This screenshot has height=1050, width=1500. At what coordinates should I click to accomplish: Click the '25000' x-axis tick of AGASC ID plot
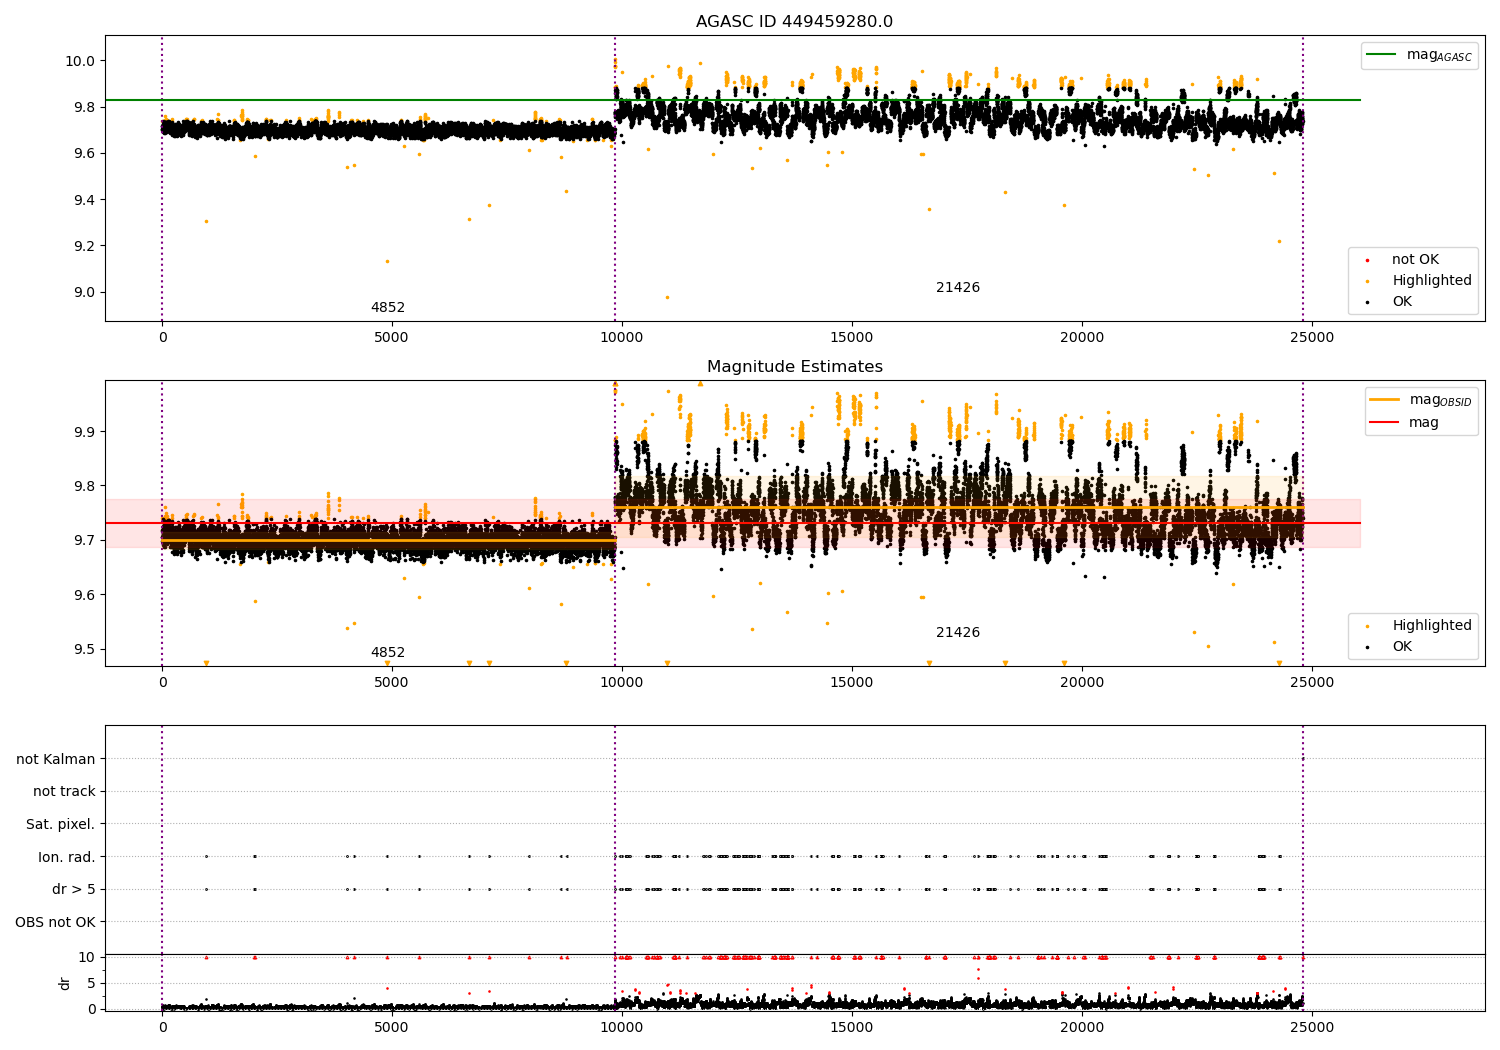click(1312, 338)
